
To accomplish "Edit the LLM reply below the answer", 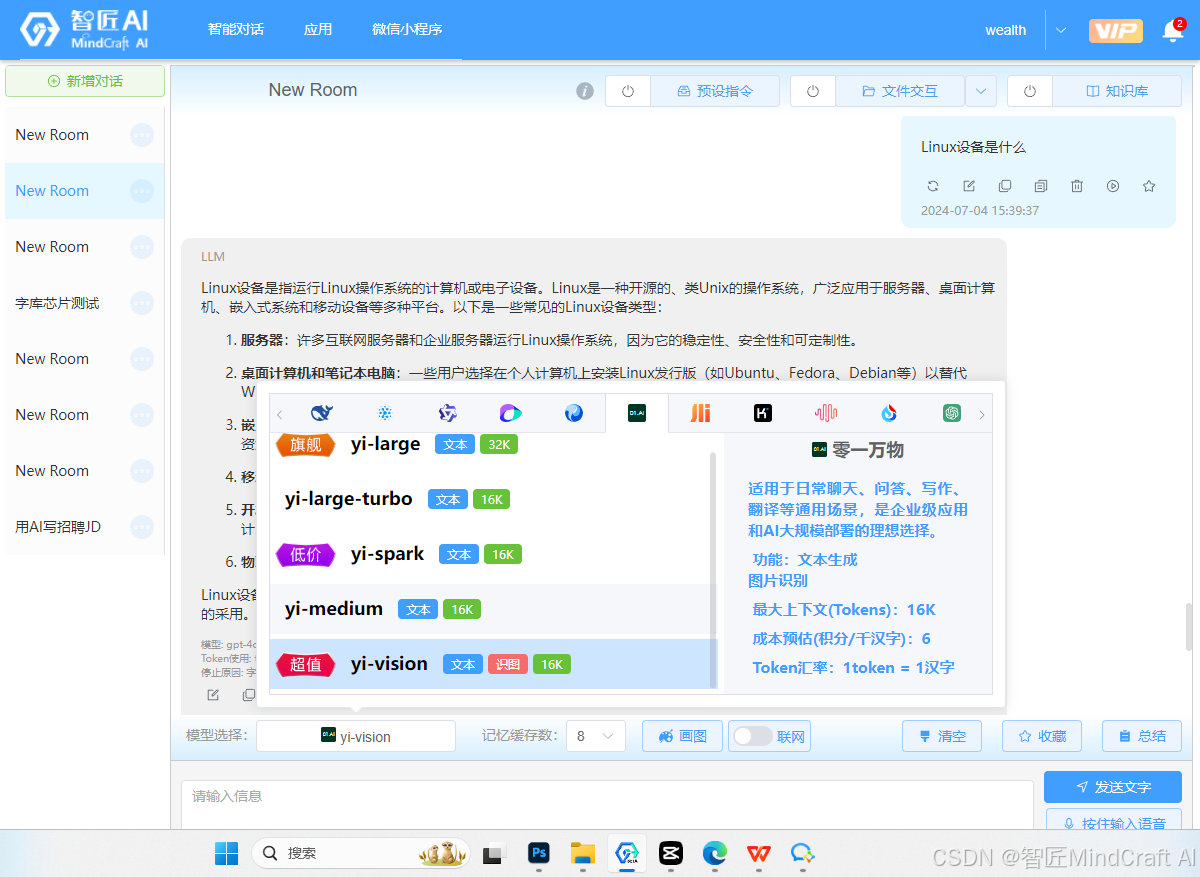I will pos(213,695).
